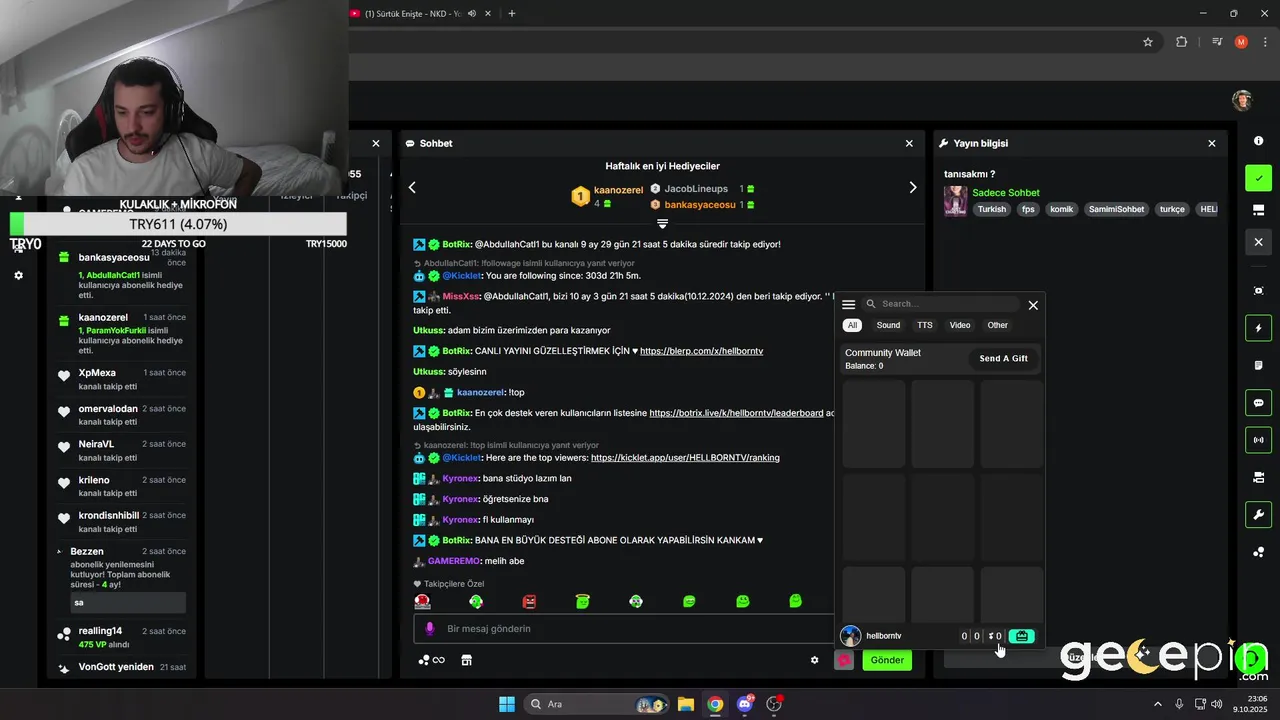The width and height of the screenshot is (1280, 720).
Task: Open the layout panels sidebar icon
Action: (x=1258, y=210)
